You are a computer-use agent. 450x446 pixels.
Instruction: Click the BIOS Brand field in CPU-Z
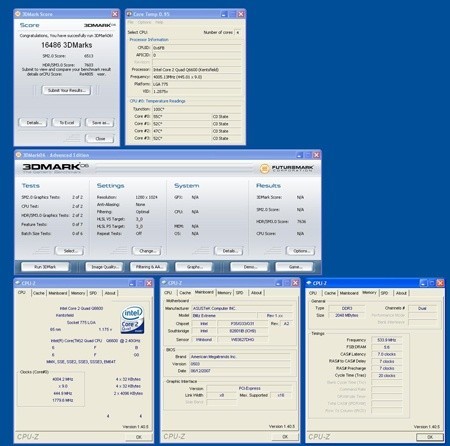tap(240, 357)
